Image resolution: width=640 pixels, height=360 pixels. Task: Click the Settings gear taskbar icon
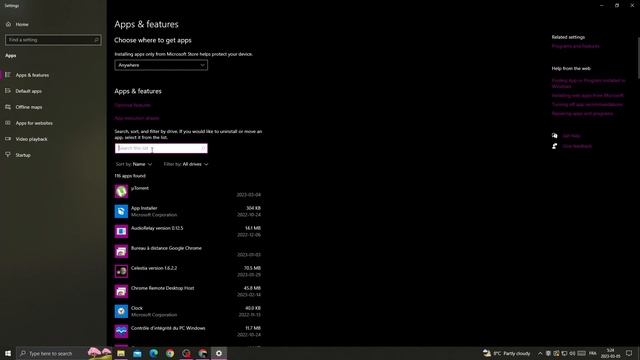pos(219,353)
